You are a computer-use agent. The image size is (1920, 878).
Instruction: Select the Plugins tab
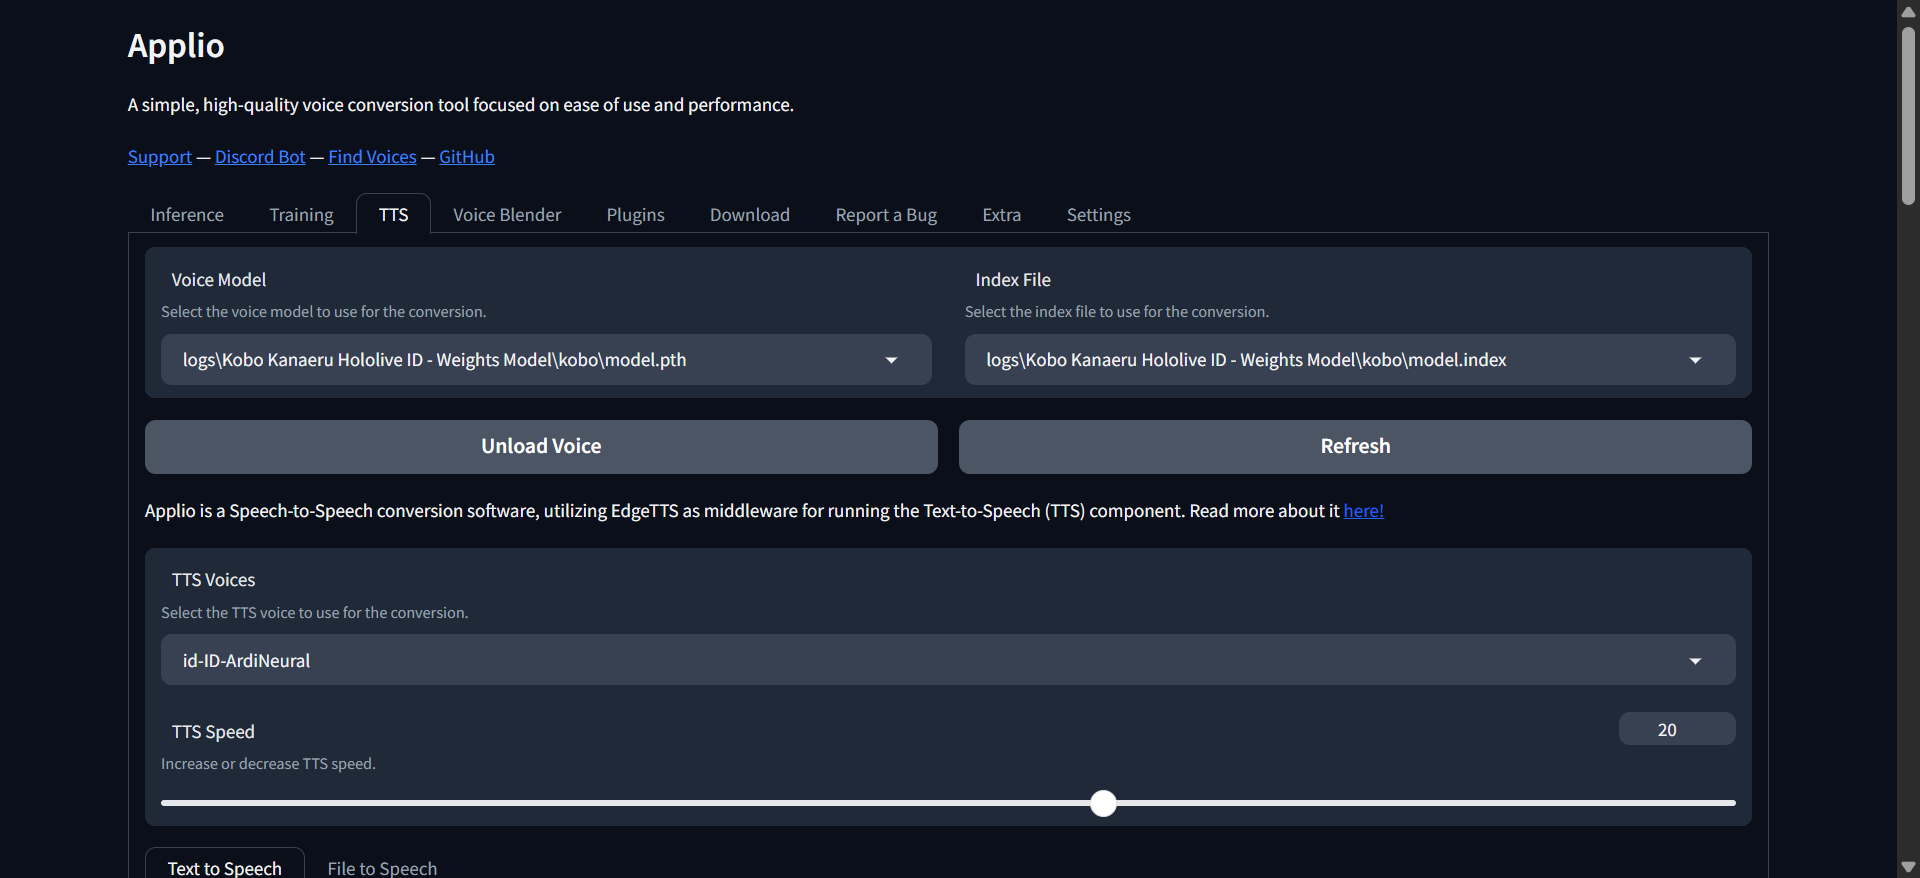click(x=635, y=215)
